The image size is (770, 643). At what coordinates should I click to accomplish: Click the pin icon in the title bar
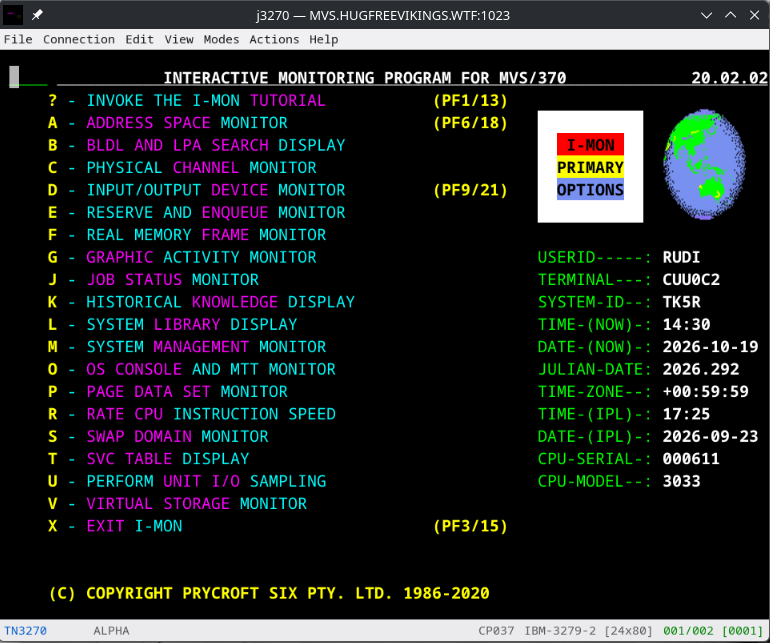click(37, 15)
